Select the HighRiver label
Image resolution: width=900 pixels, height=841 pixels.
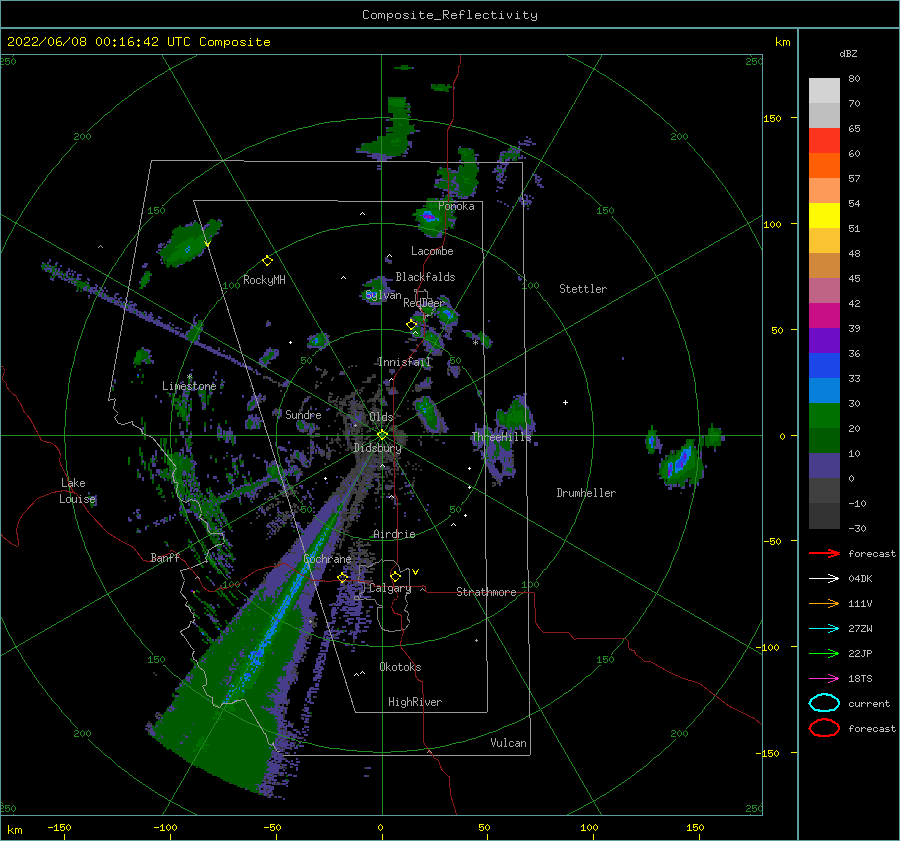(415, 702)
